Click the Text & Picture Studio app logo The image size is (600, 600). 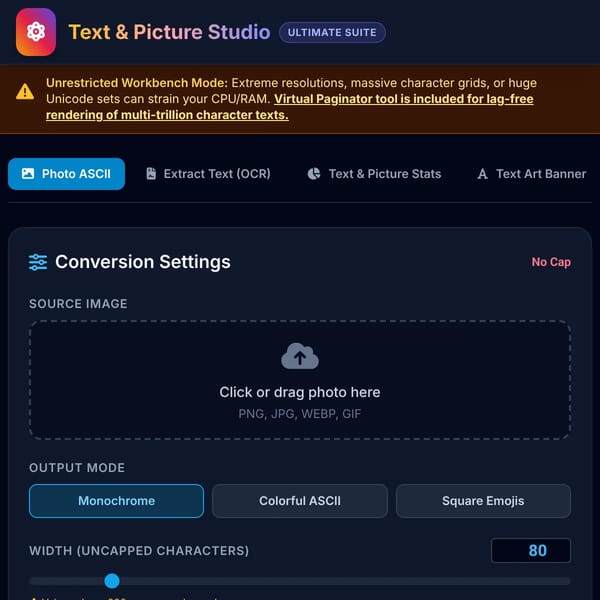pos(36,32)
